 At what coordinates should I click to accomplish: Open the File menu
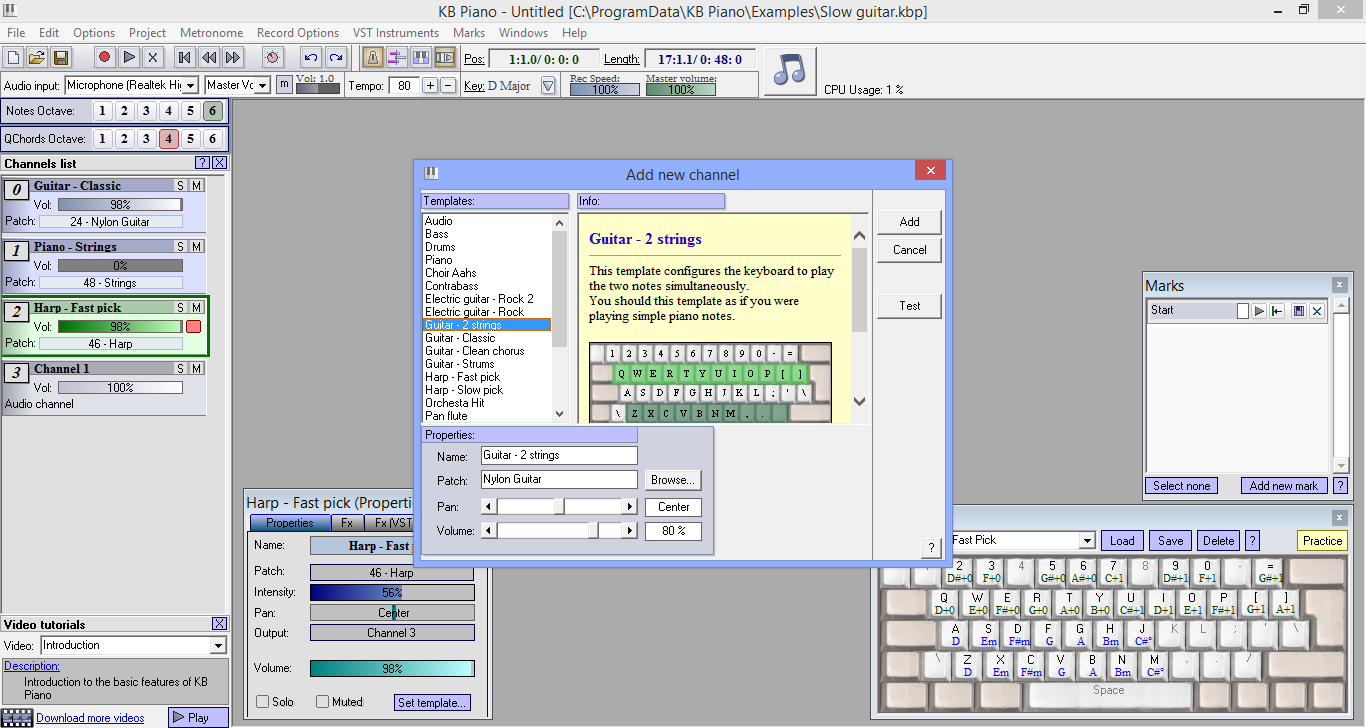[16, 33]
